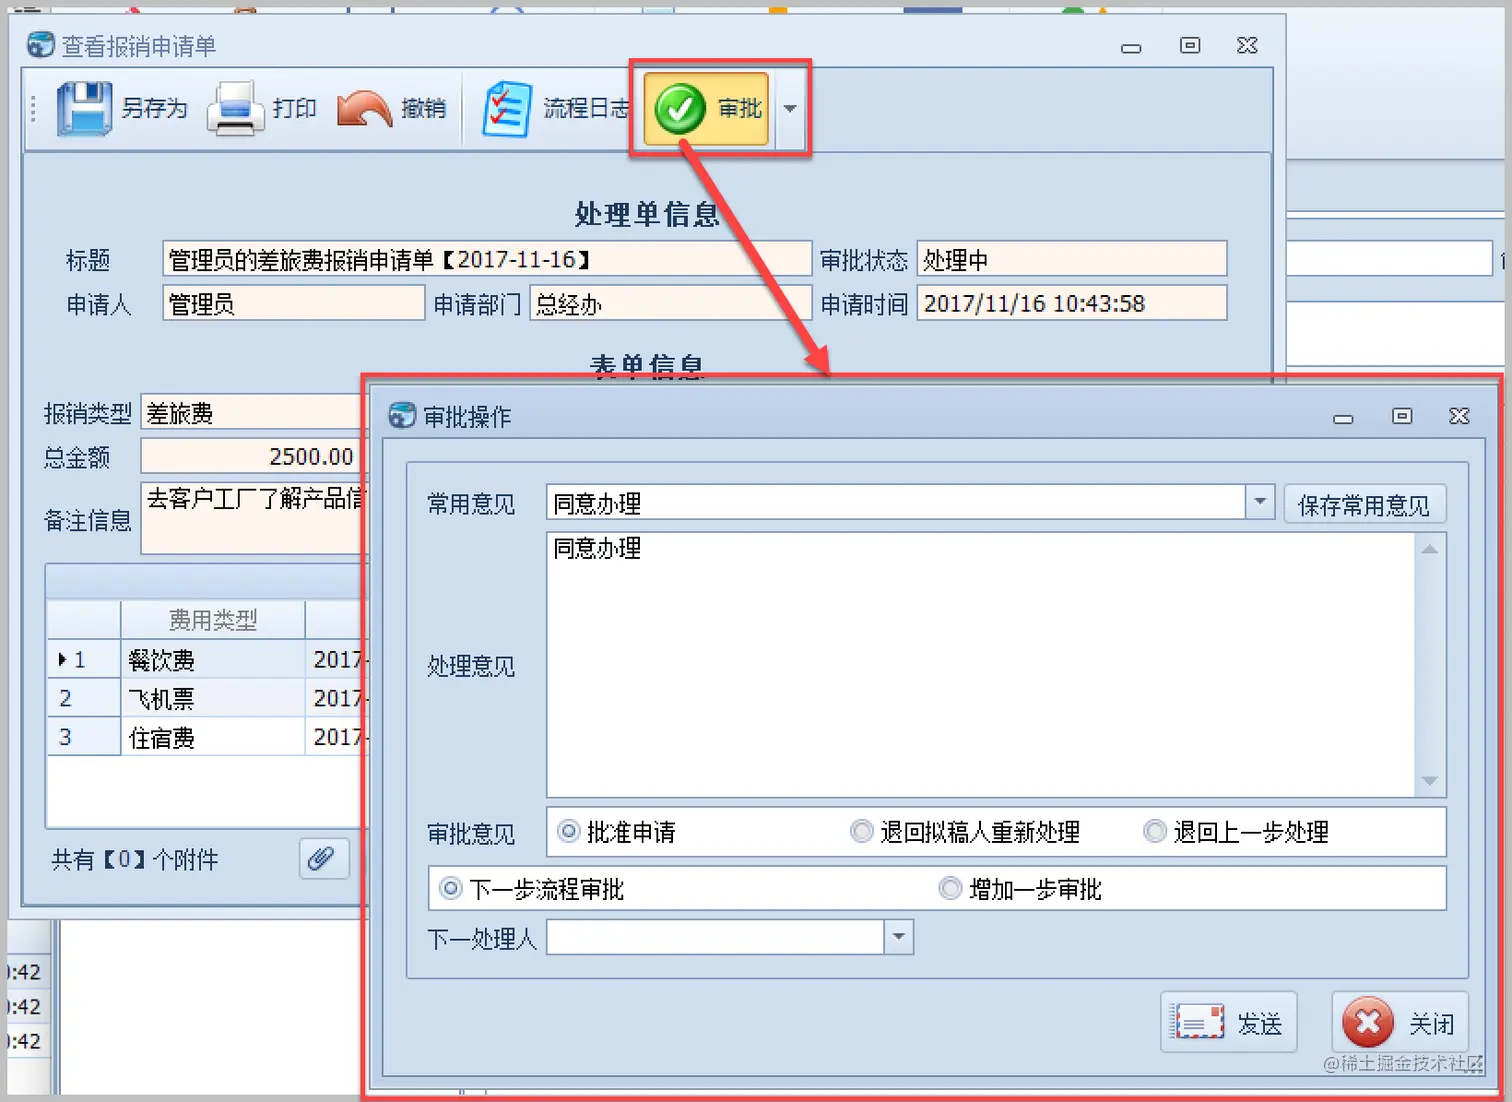This screenshot has height=1102, width=1512.
Task: Click row number 1 indicator in expense table
Action: [x=84, y=659]
